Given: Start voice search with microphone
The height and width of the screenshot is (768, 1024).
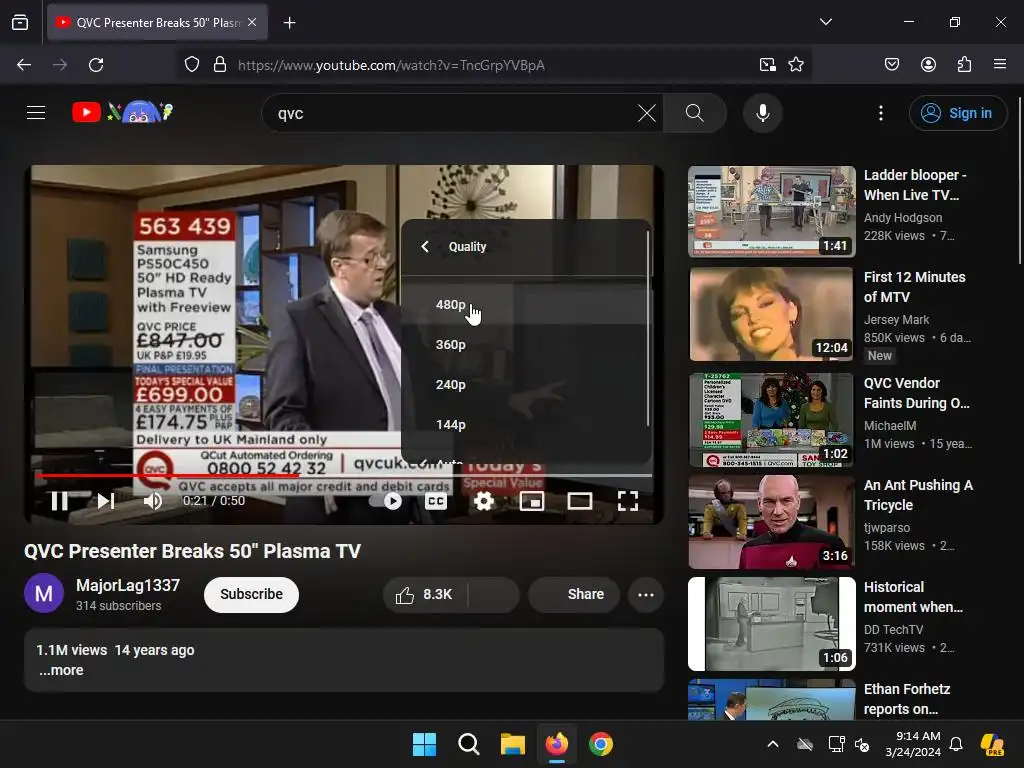Looking at the screenshot, I should (x=762, y=113).
